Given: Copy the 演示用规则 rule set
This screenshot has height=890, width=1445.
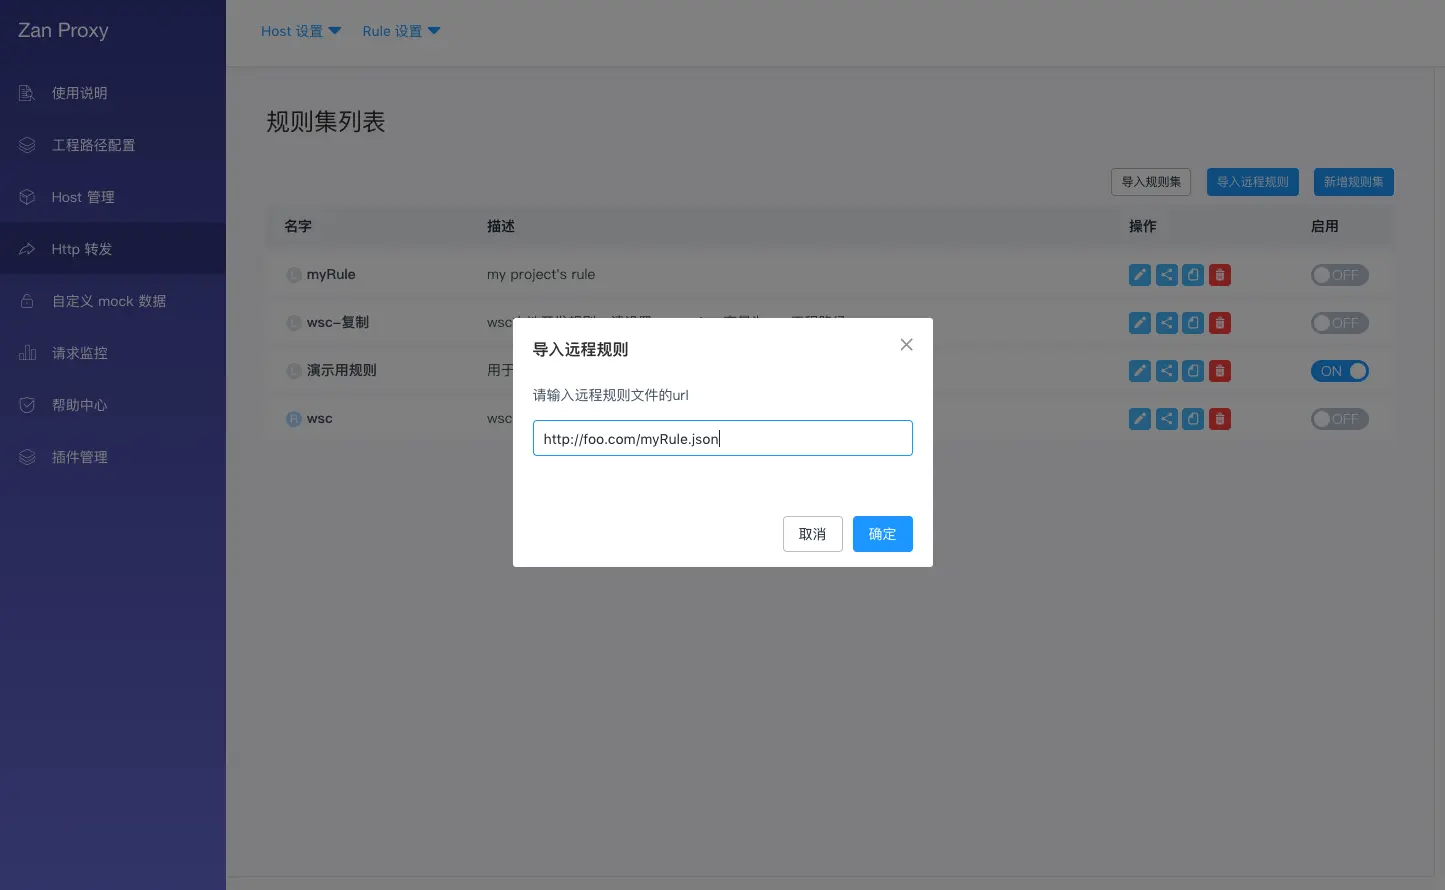Looking at the screenshot, I should tap(1192, 371).
